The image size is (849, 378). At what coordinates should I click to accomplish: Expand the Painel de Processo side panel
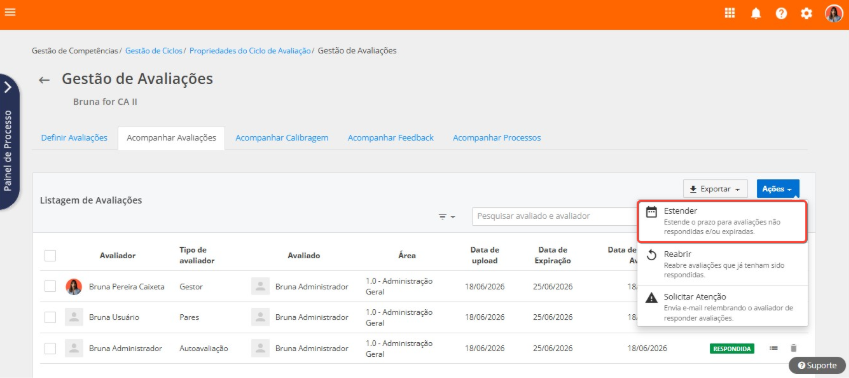(9, 142)
